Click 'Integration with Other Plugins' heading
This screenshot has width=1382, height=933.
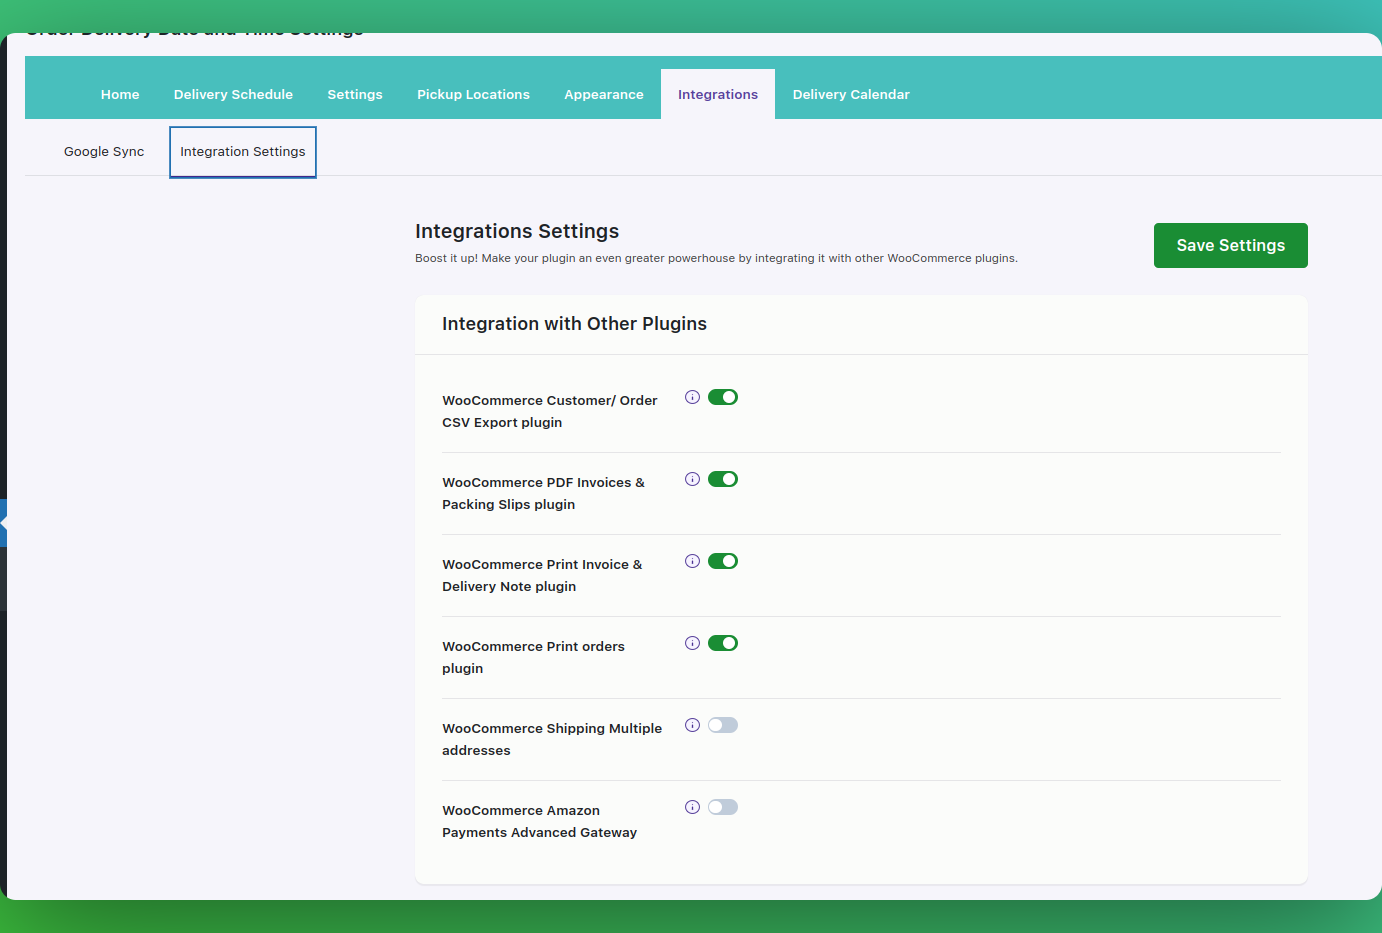[574, 324]
